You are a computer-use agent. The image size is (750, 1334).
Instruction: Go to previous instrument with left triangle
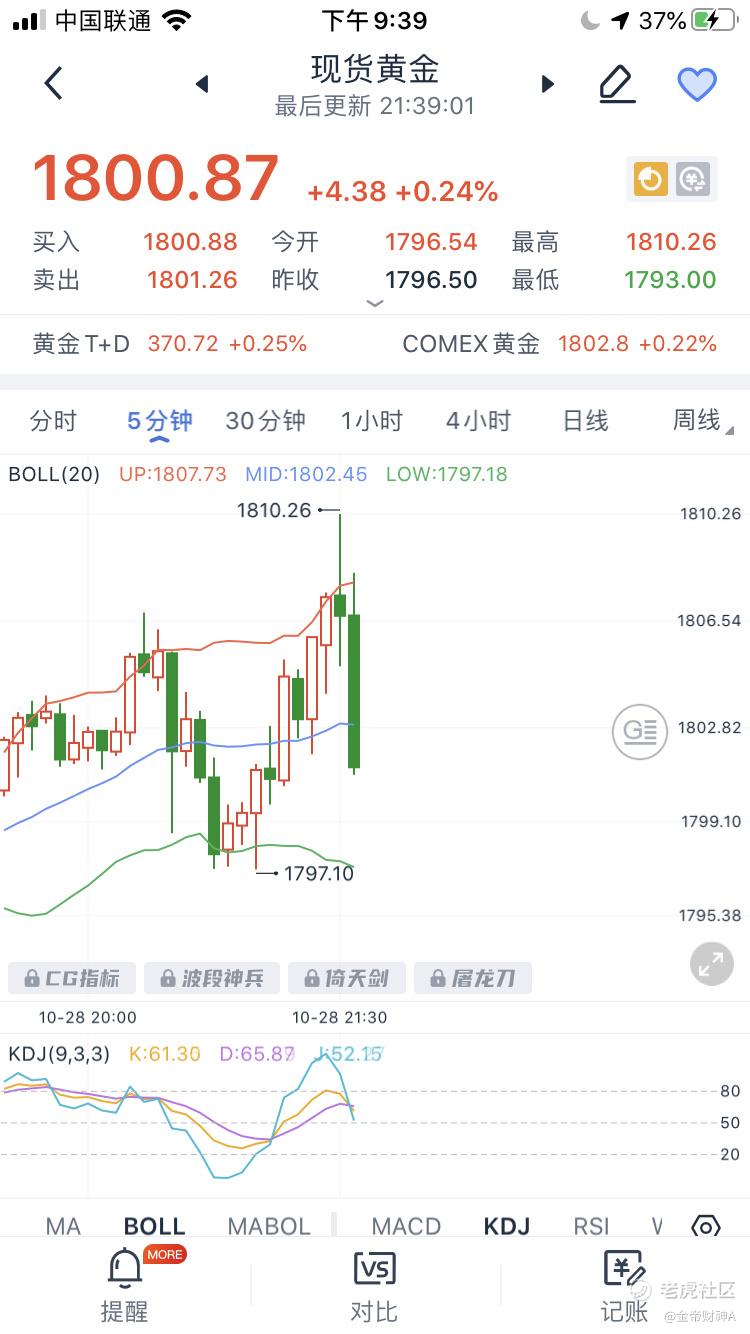tap(202, 84)
